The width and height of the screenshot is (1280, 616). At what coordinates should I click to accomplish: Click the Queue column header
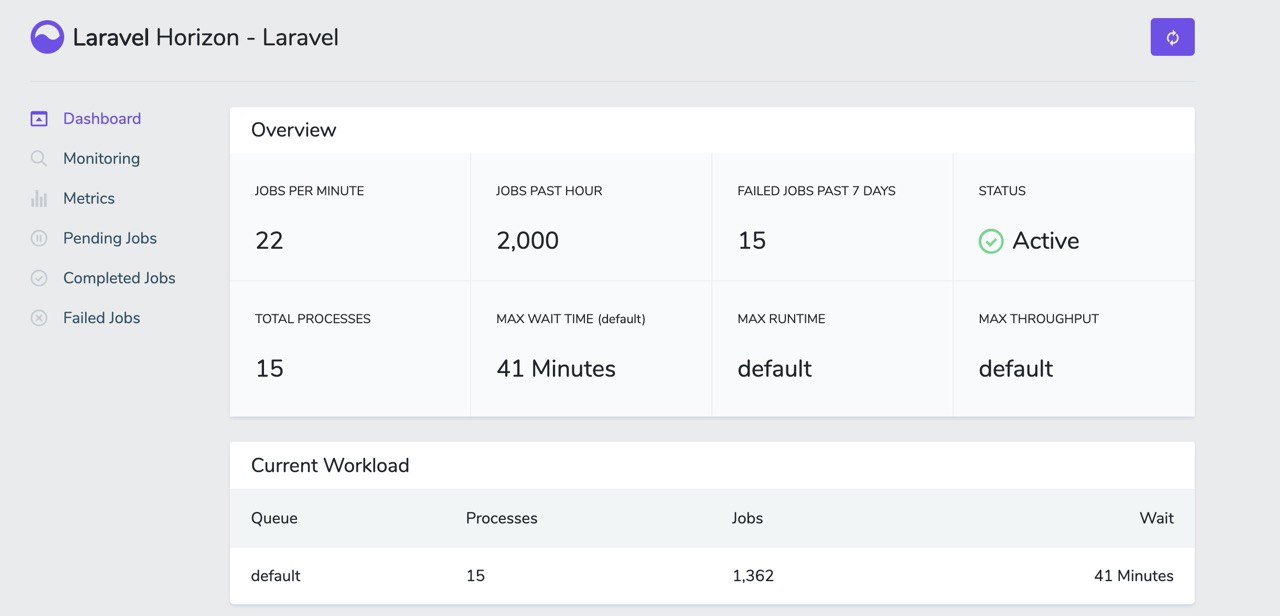(x=274, y=518)
